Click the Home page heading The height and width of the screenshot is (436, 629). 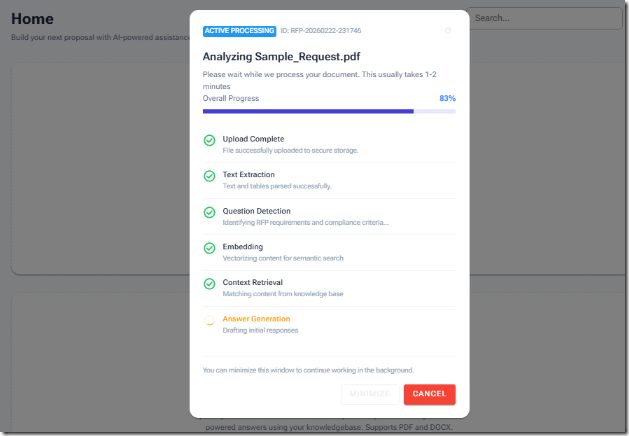coord(32,19)
